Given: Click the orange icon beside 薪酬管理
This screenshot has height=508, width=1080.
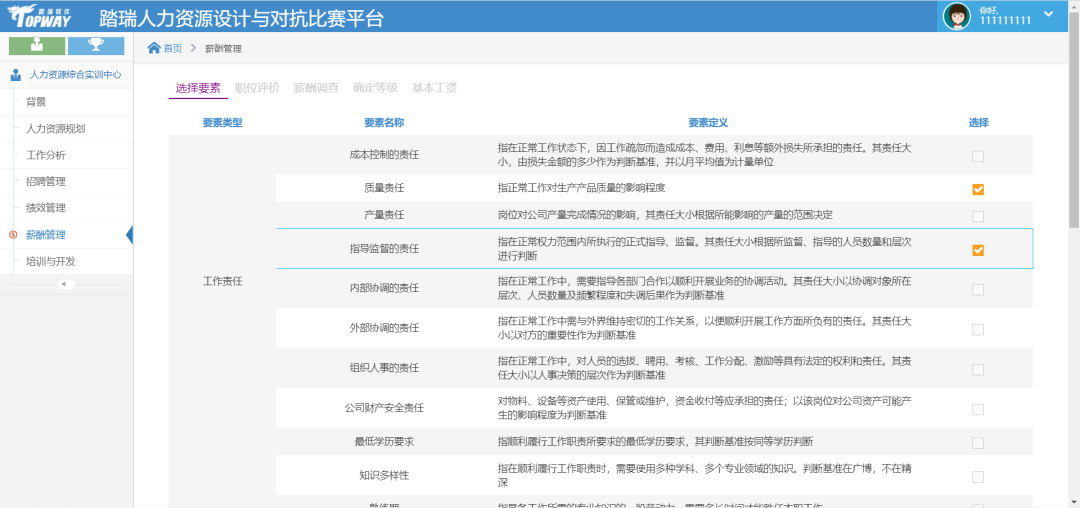Looking at the screenshot, I should [13, 235].
